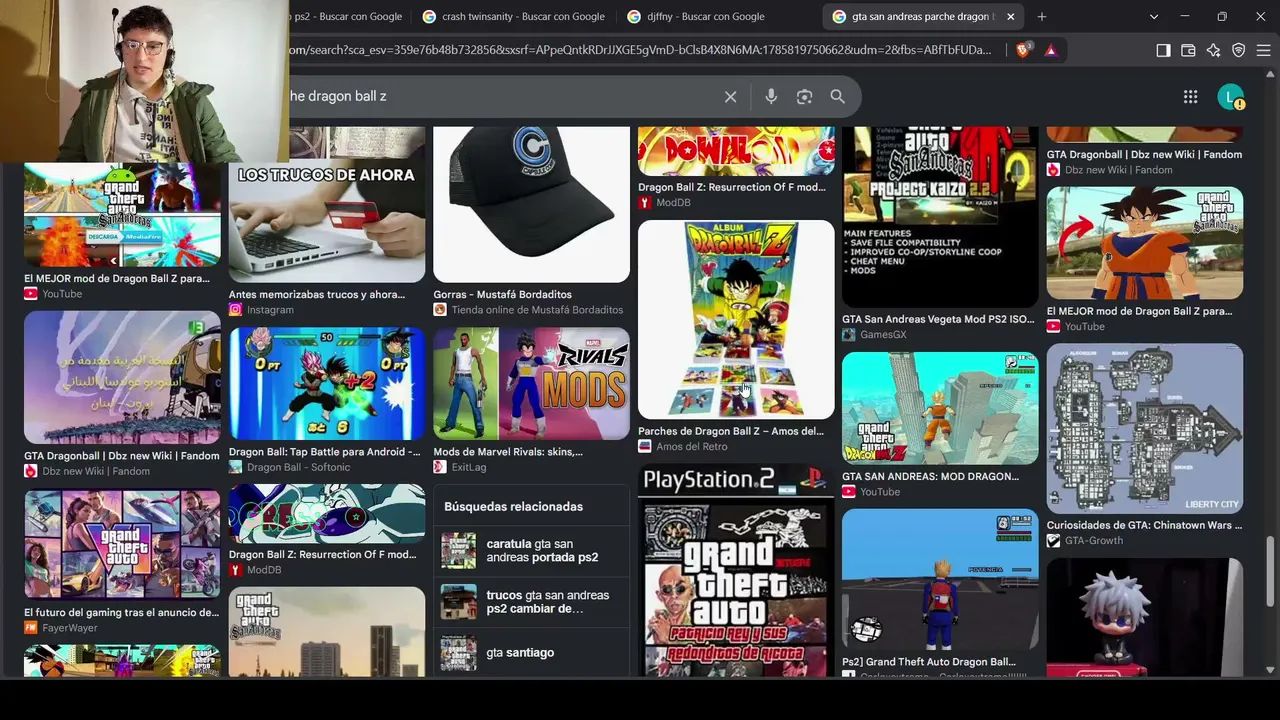Switch to the crash twinsanity tab
This screenshot has height=720, width=1280.
[x=514, y=16]
